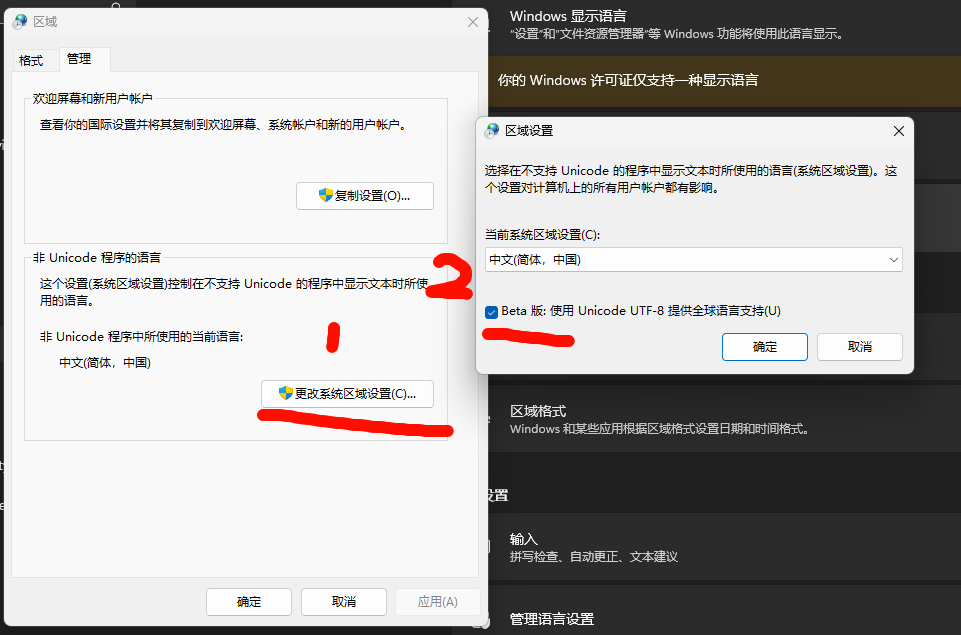The height and width of the screenshot is (635, 961).
Task: Click the 你的 Windows 许可证仅支持一种显示语言 banner
Action: 724,80
